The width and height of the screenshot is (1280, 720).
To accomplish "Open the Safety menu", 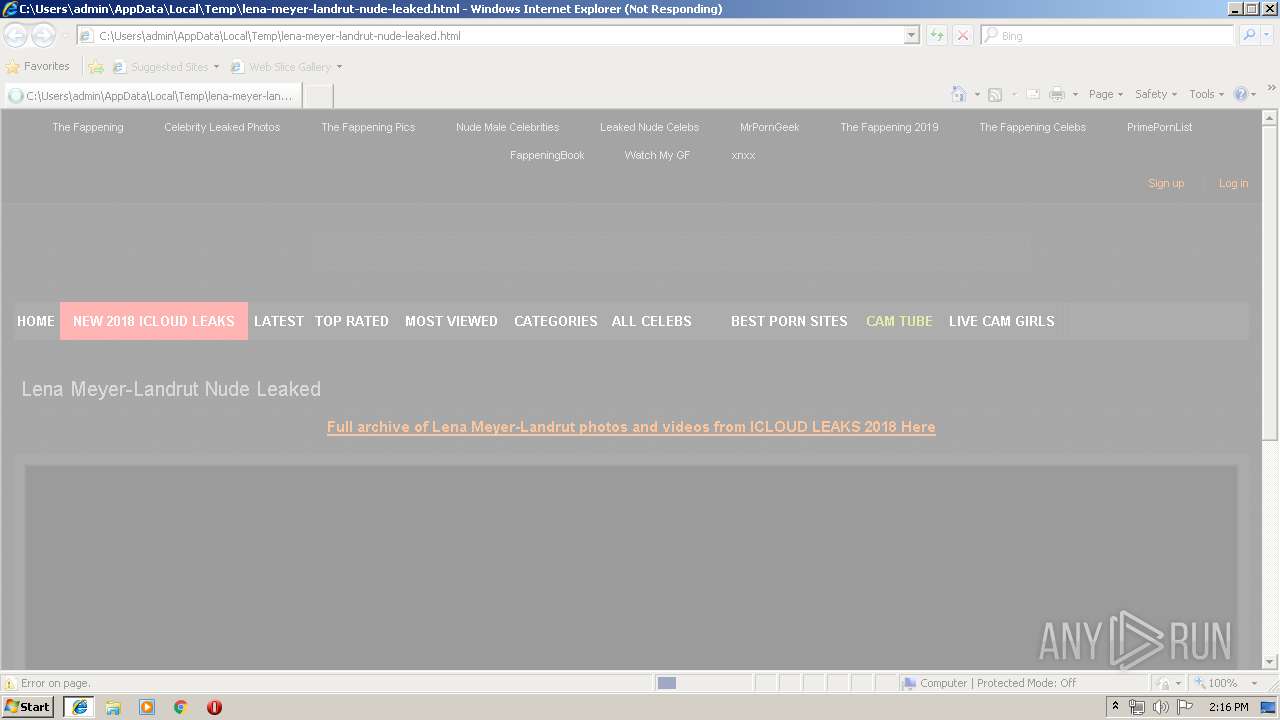I will coord(1156,94).
